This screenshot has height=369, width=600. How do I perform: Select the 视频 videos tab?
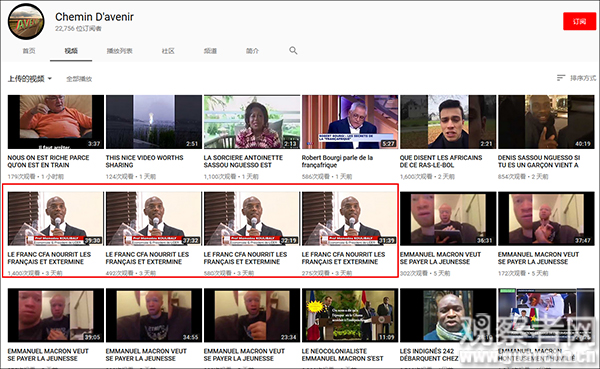71,51
